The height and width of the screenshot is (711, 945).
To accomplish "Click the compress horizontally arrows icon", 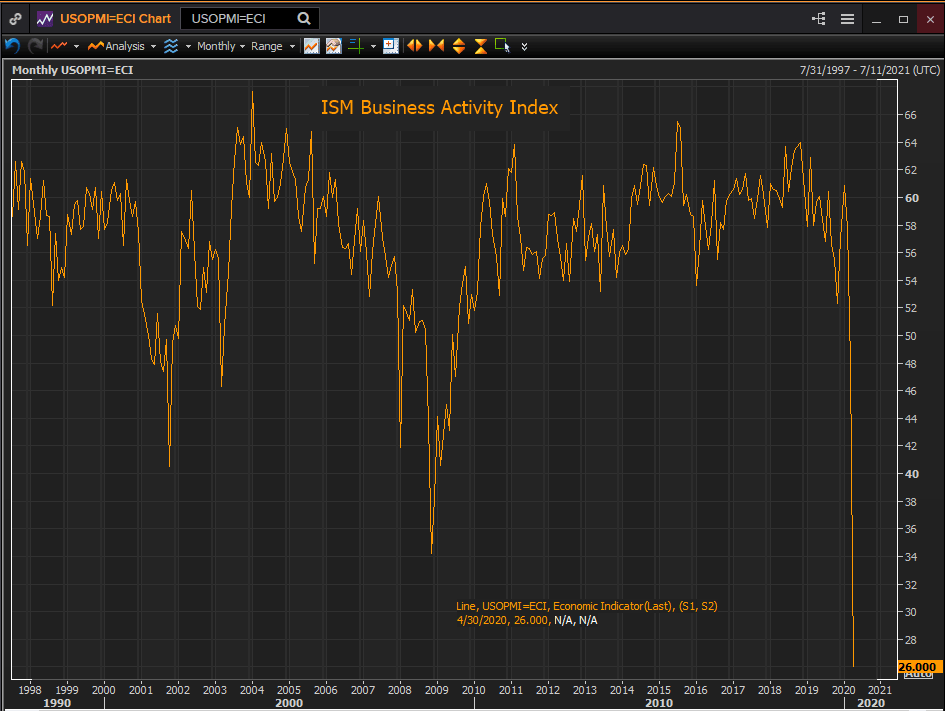I will click(x=436, y=46).
